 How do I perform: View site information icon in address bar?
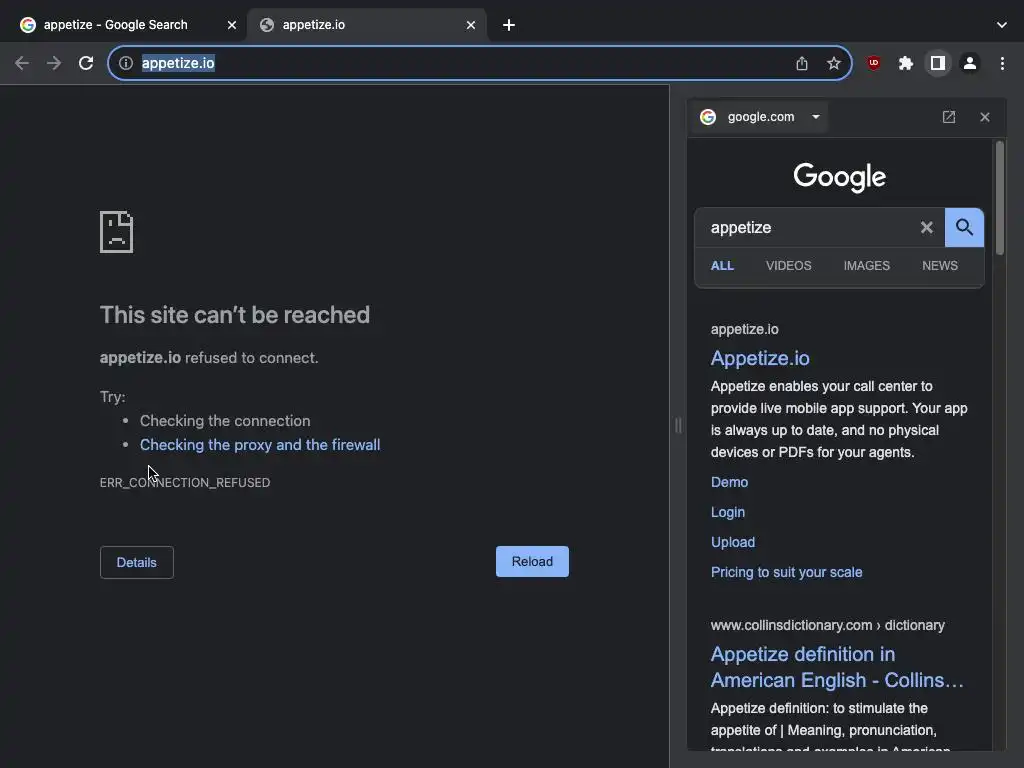pos(126,63)
